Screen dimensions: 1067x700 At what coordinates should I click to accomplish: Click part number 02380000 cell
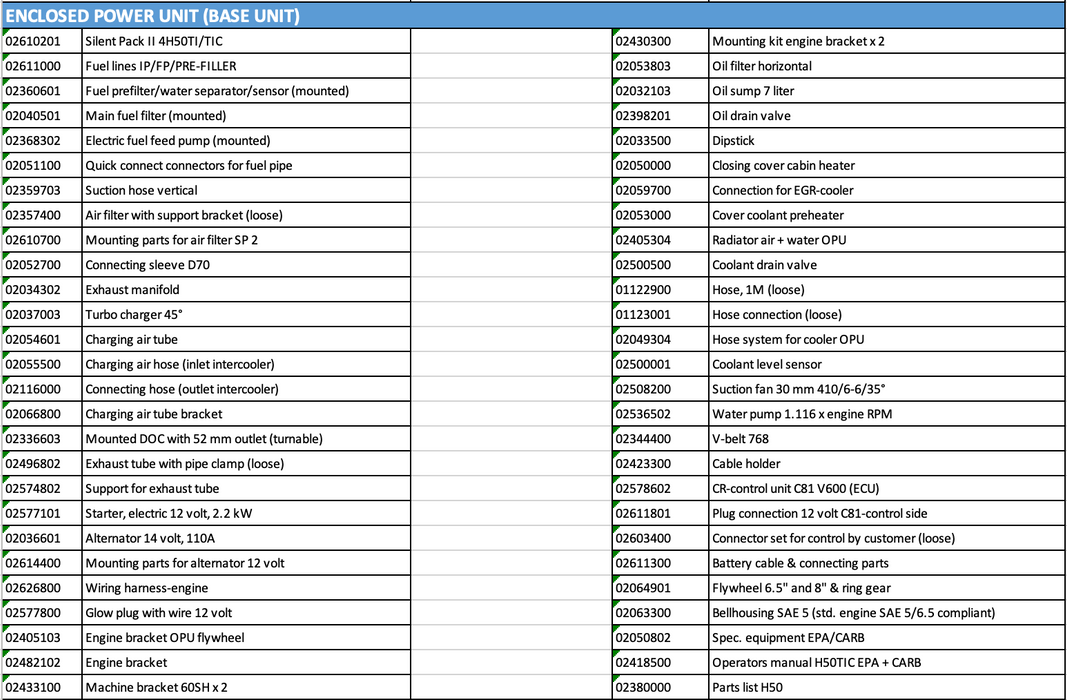coord(659,688)
